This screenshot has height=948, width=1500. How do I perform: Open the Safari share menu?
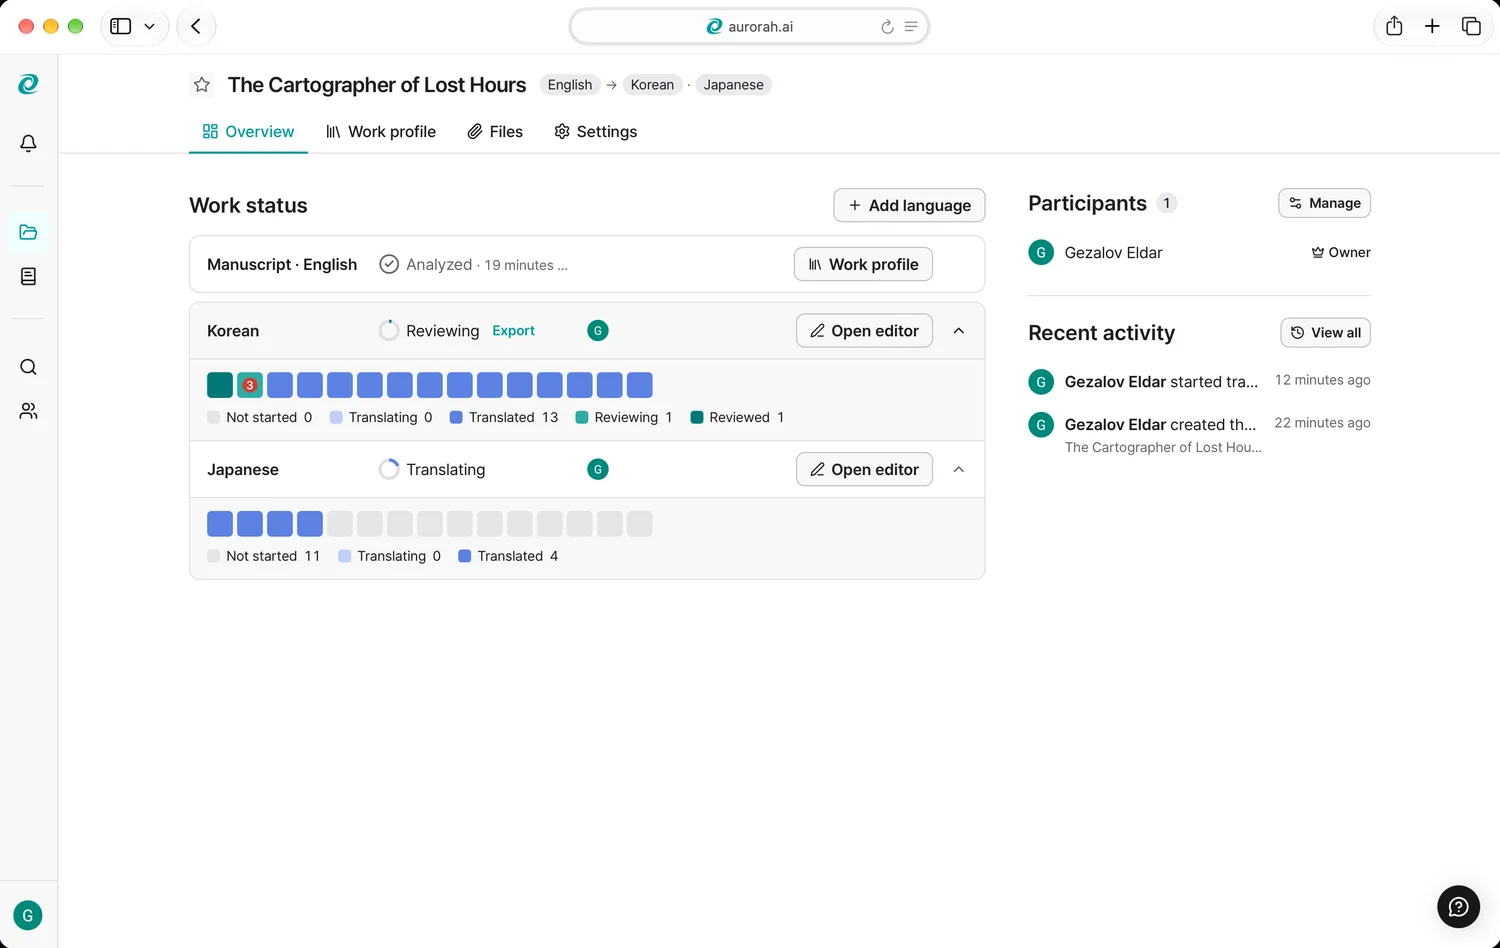coord(1394,26)
